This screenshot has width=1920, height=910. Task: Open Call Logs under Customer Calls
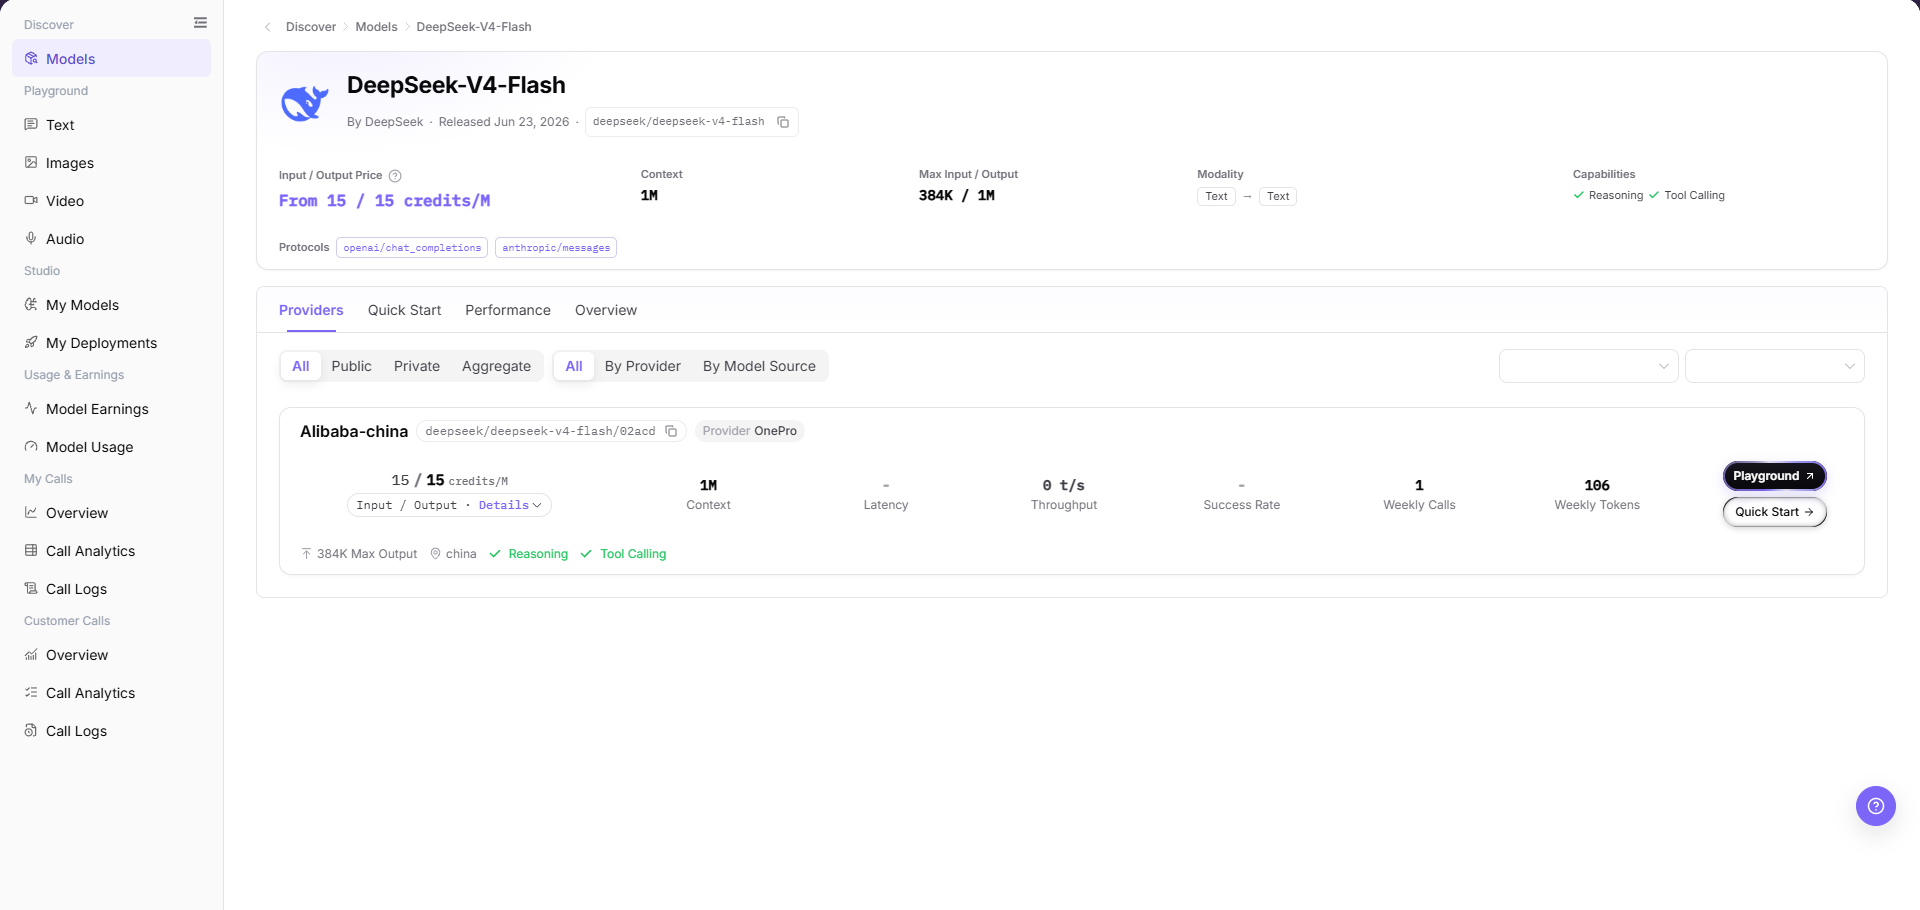(x=111, y=731)
